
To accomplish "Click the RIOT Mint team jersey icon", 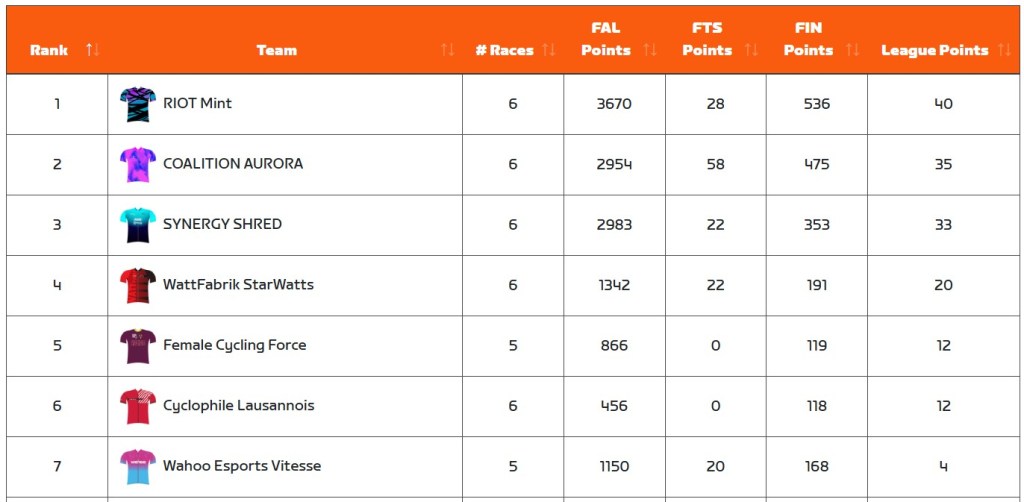I will [x=138, y=104].
